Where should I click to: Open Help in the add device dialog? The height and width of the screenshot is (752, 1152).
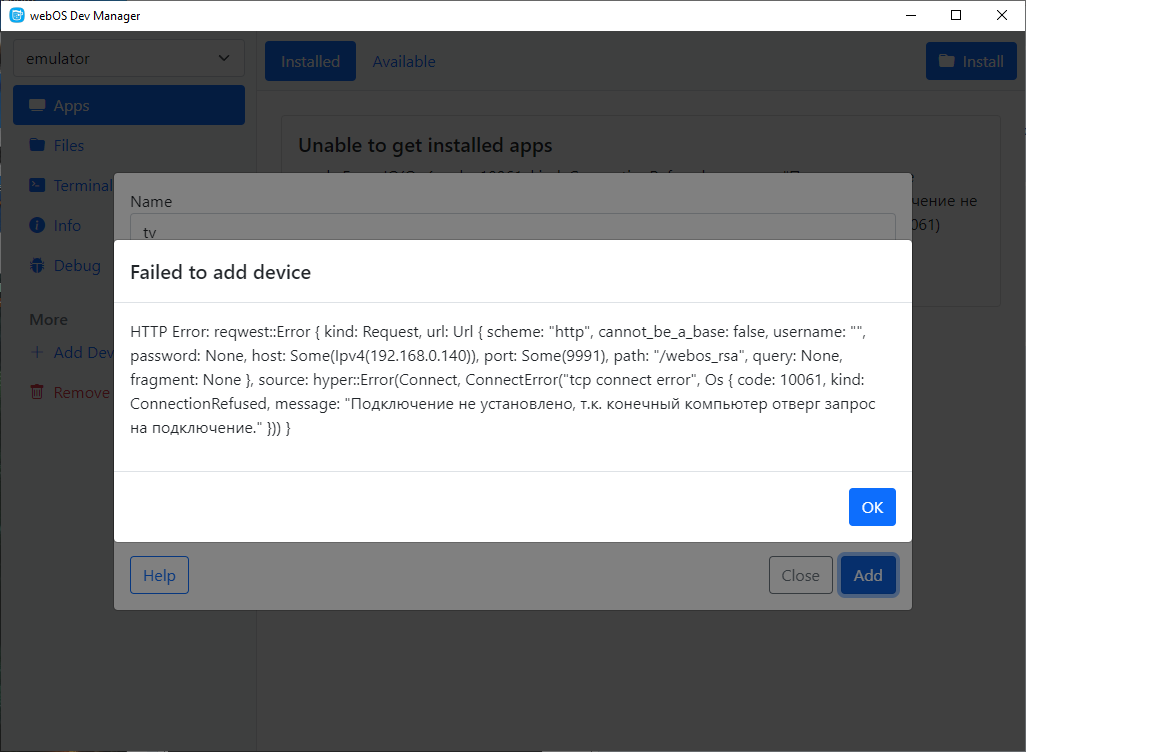point(159,575)
